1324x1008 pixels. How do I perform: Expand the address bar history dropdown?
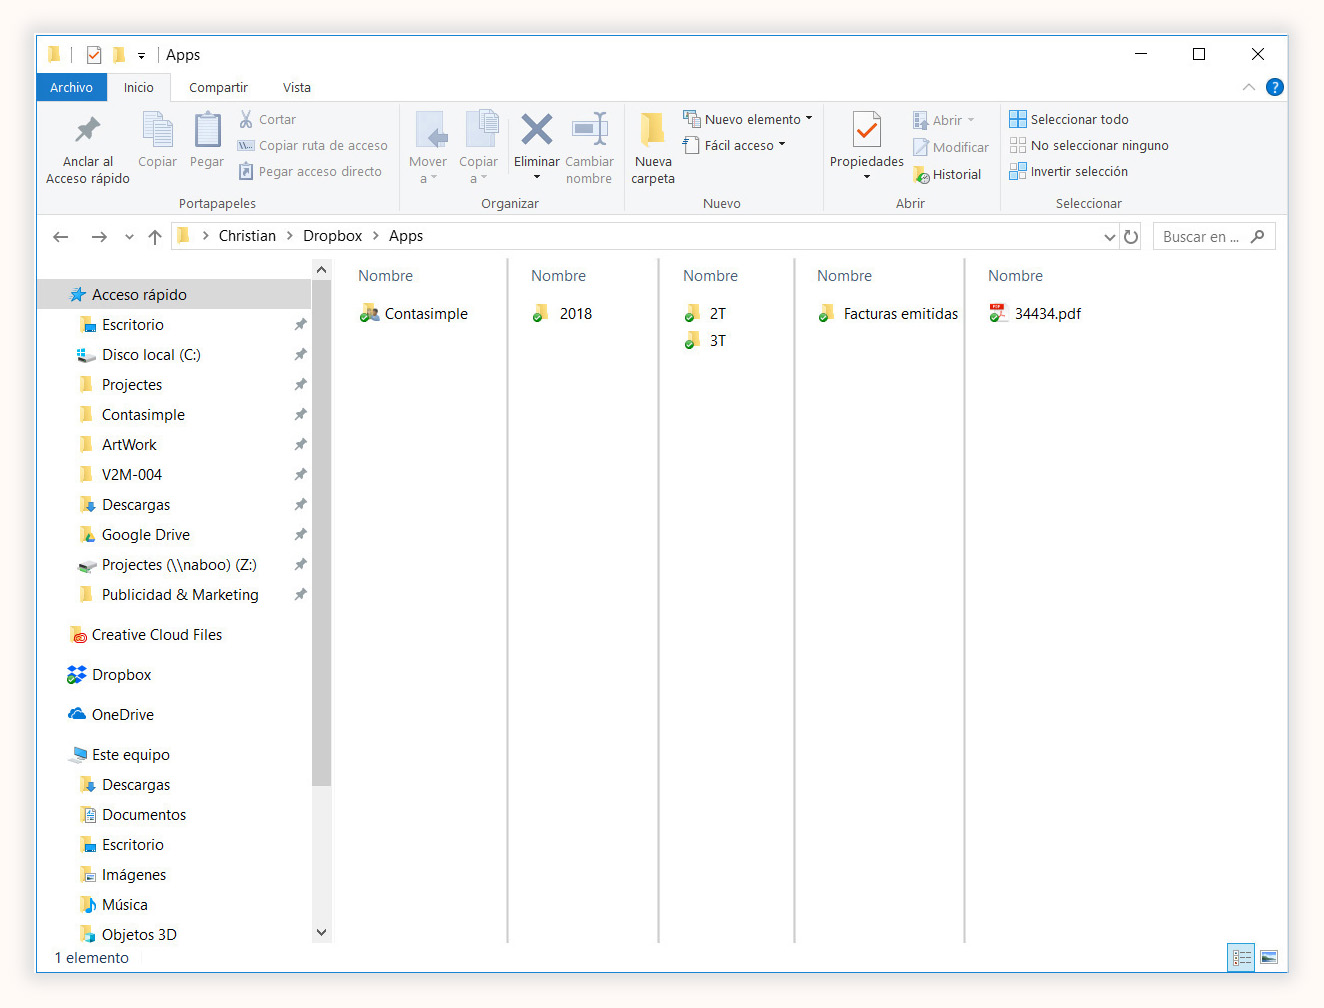click(1109, 237)
